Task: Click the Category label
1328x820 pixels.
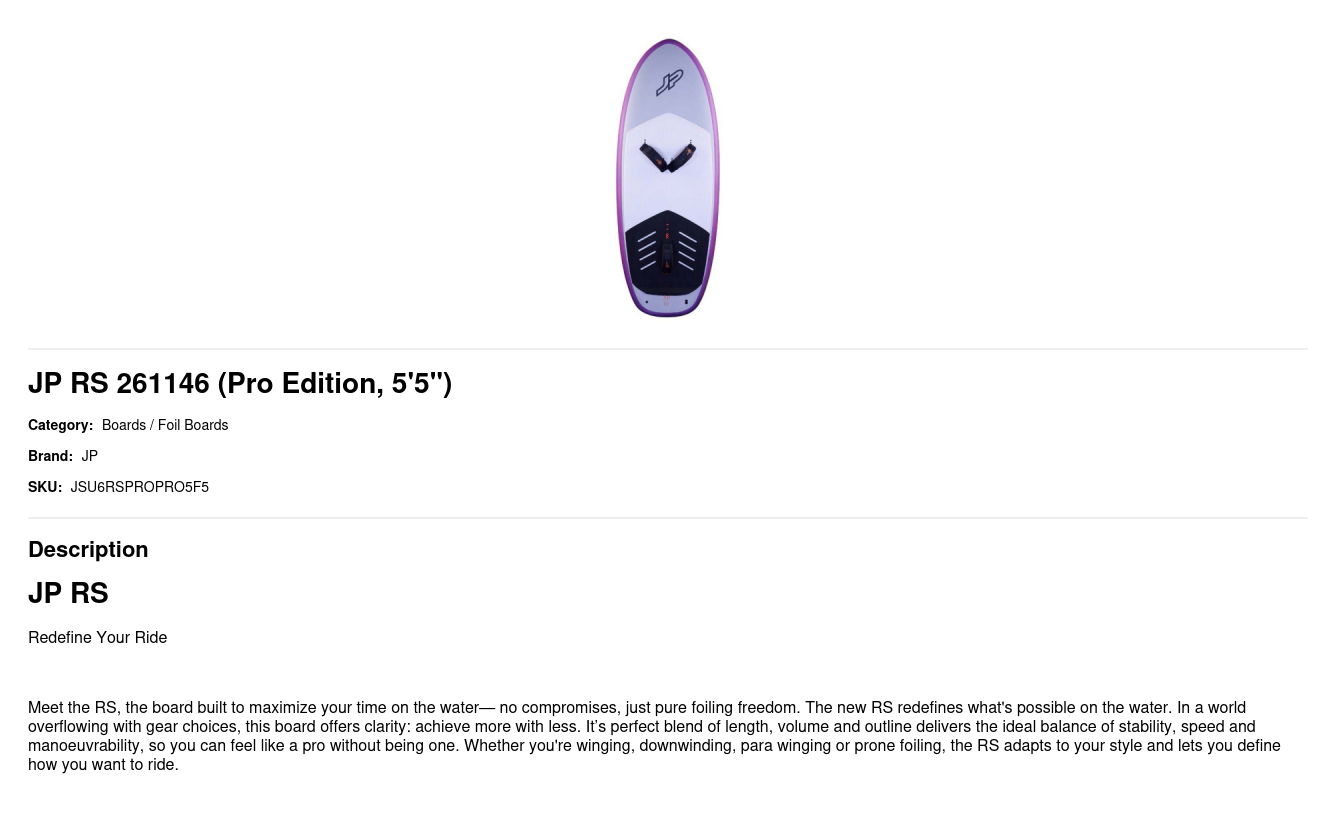Action: [x=60, y=425]
